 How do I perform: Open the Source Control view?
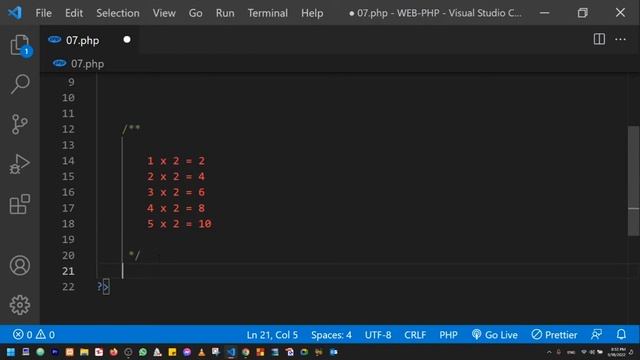pyautogui.click(x=20, y=124)
